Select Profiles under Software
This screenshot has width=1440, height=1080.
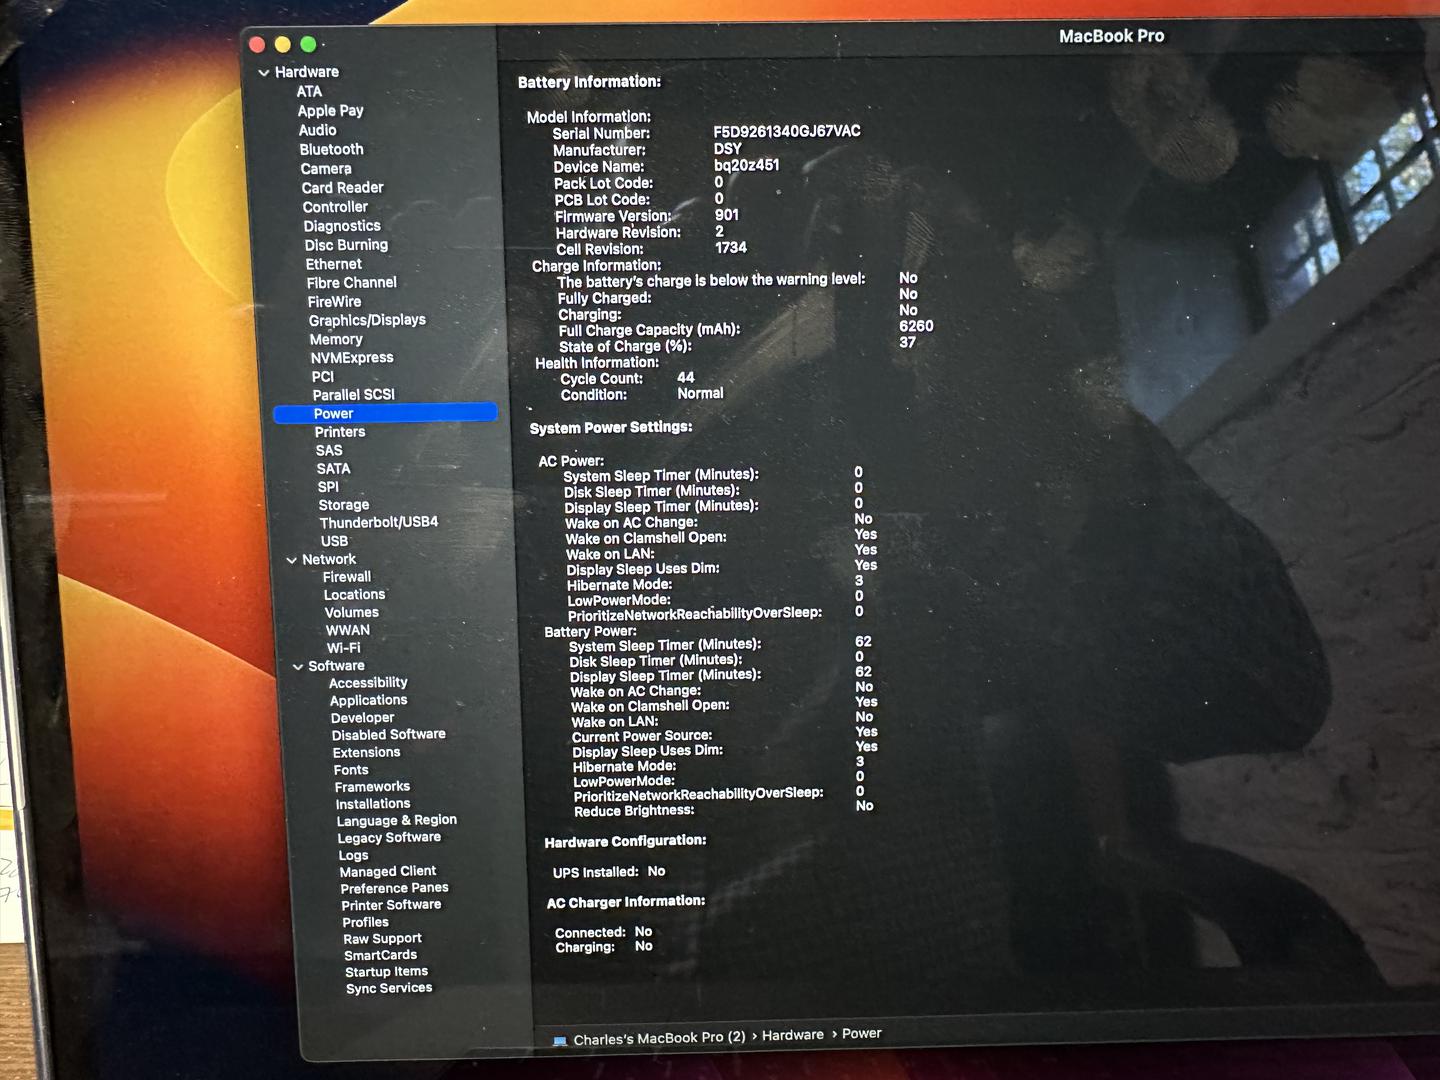365,922
